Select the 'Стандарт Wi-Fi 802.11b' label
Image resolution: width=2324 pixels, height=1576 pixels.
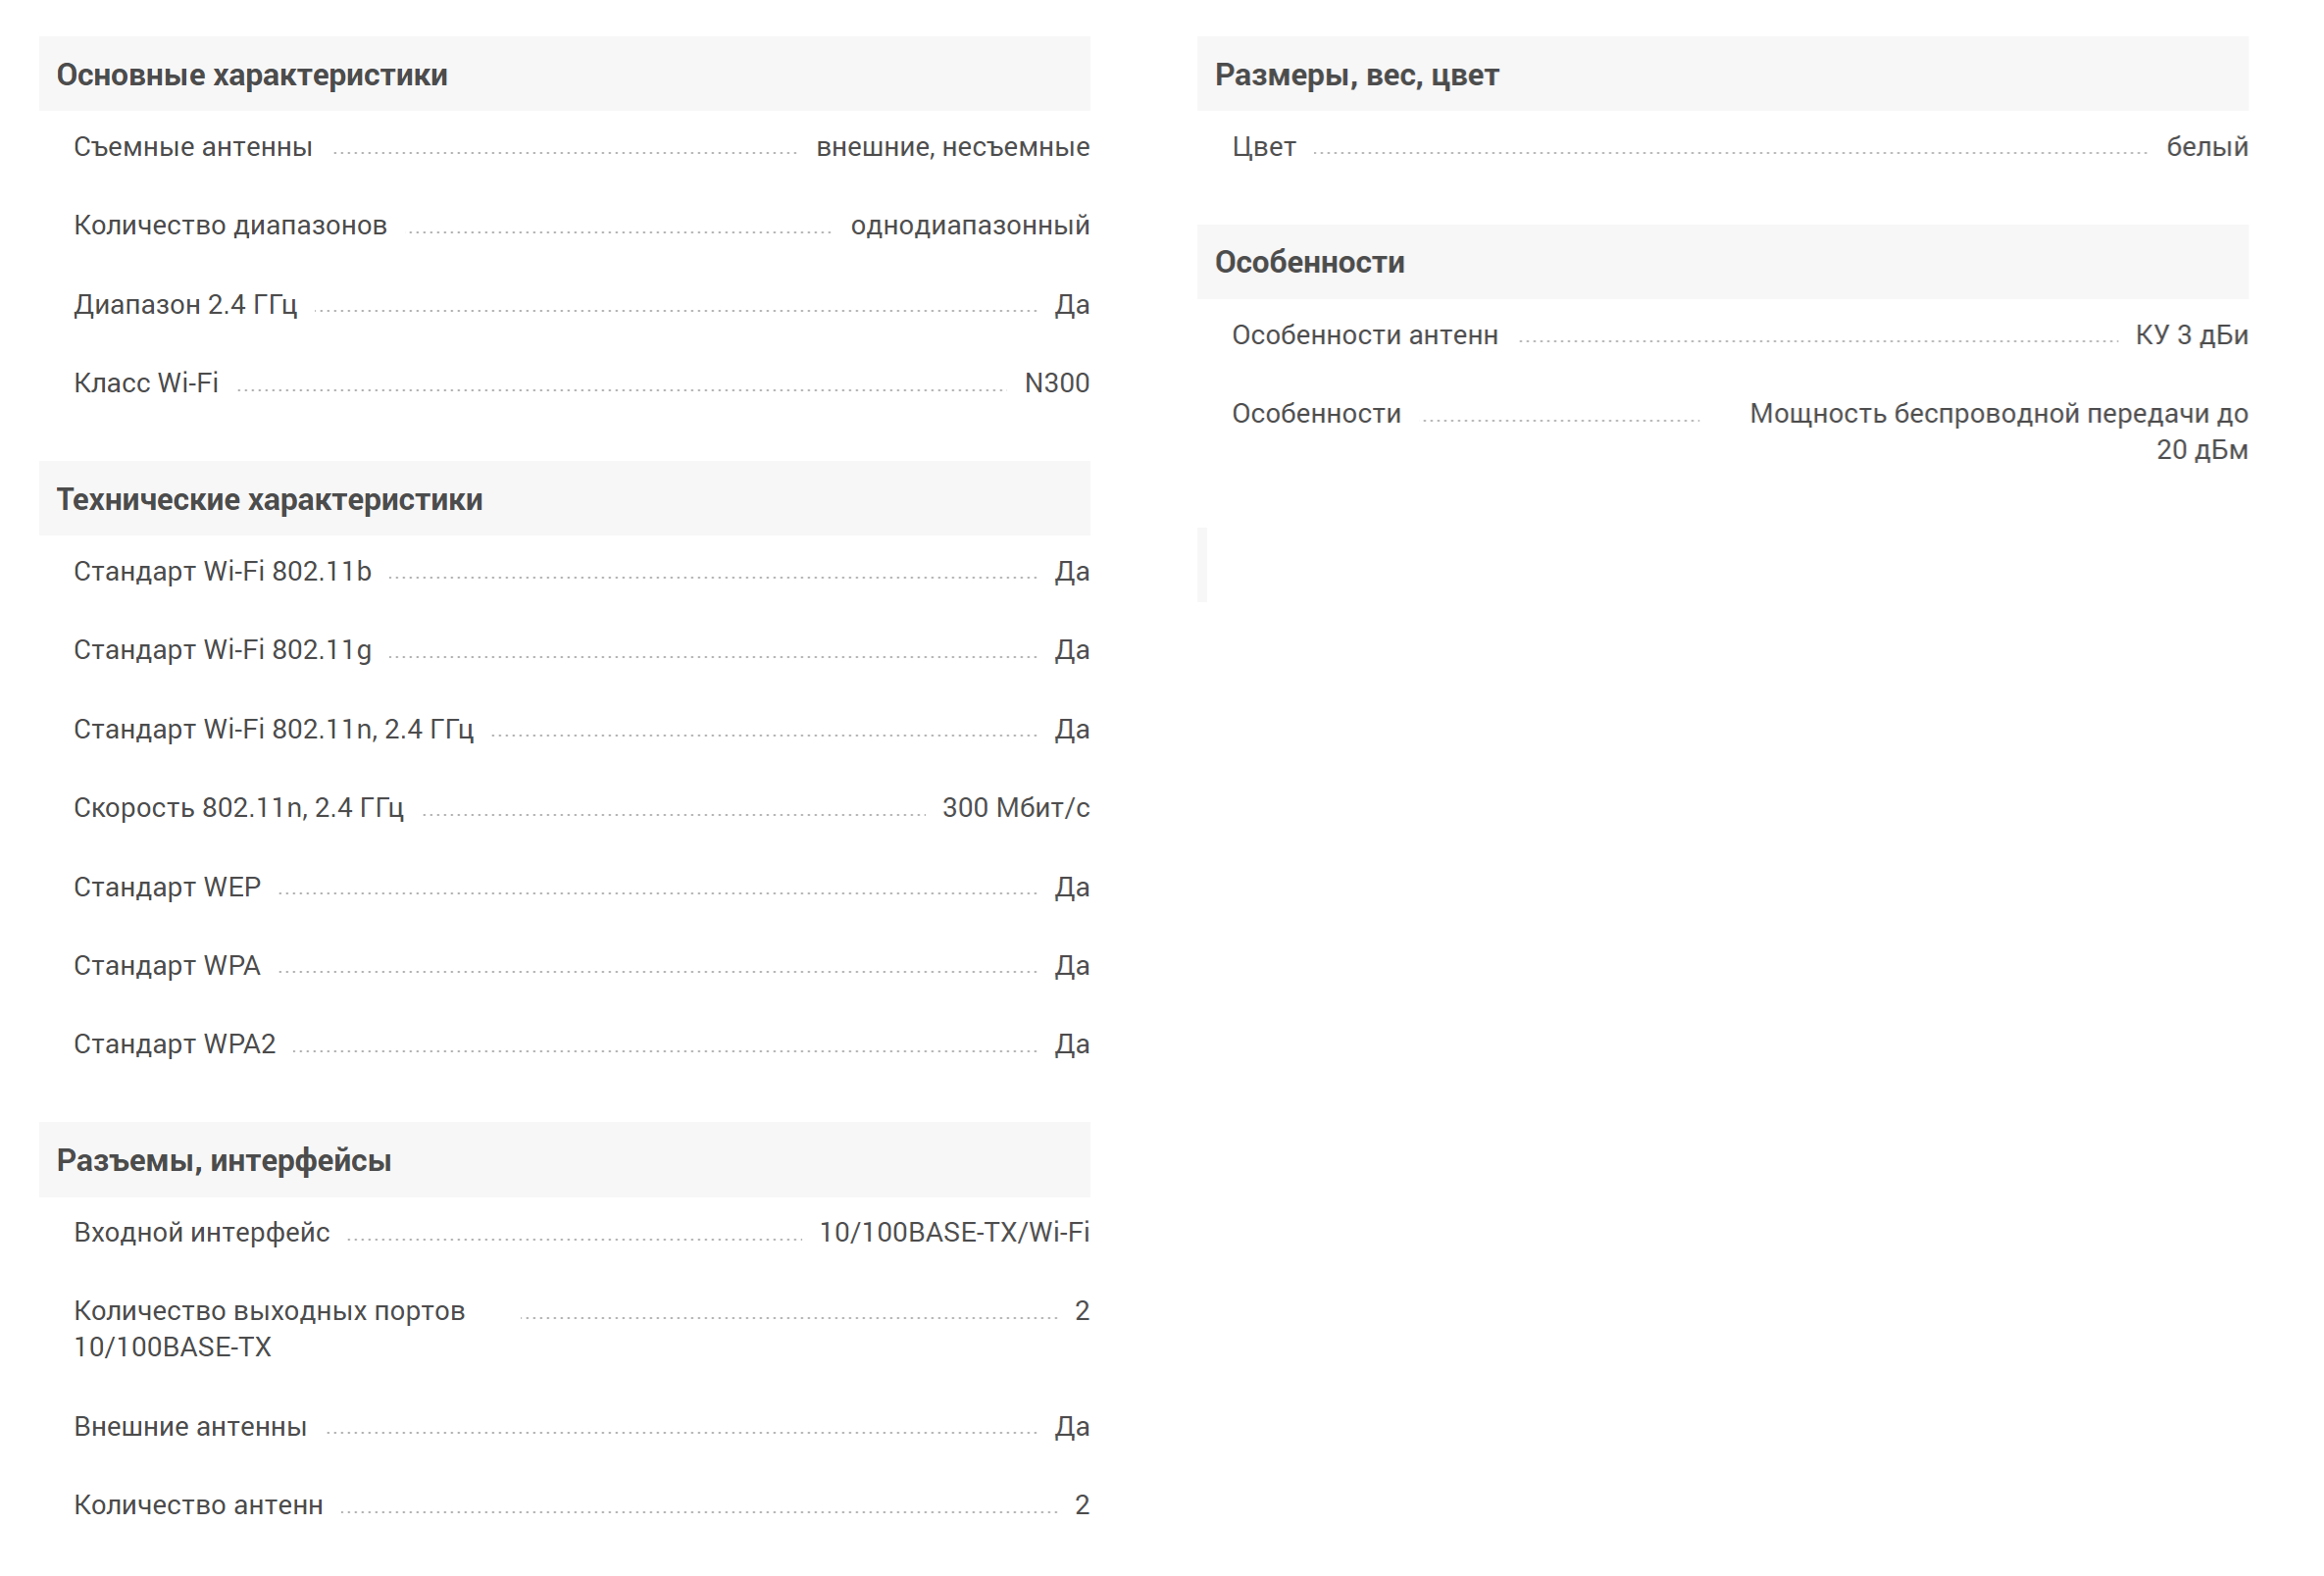click(222, 571)
